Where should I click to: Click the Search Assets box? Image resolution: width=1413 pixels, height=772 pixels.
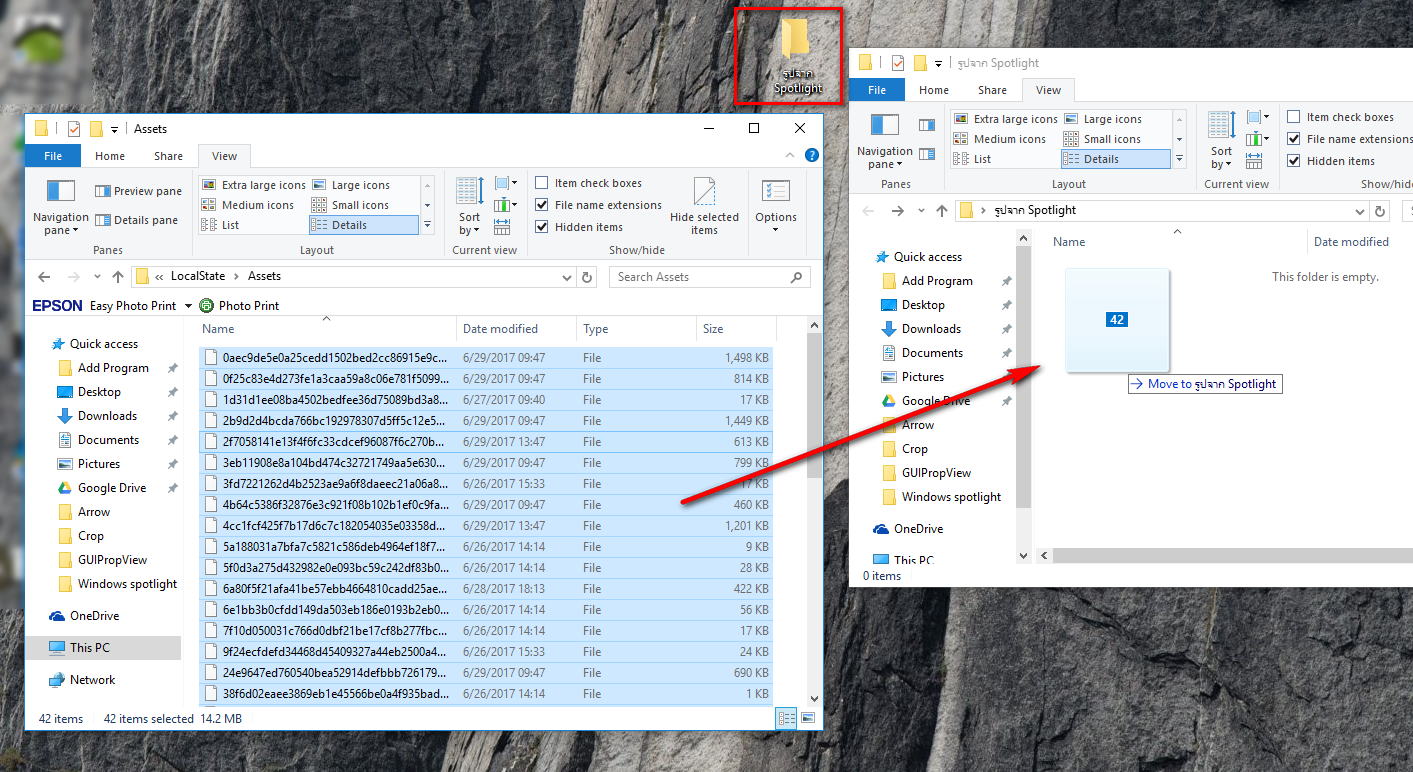(x=709, y=277)
